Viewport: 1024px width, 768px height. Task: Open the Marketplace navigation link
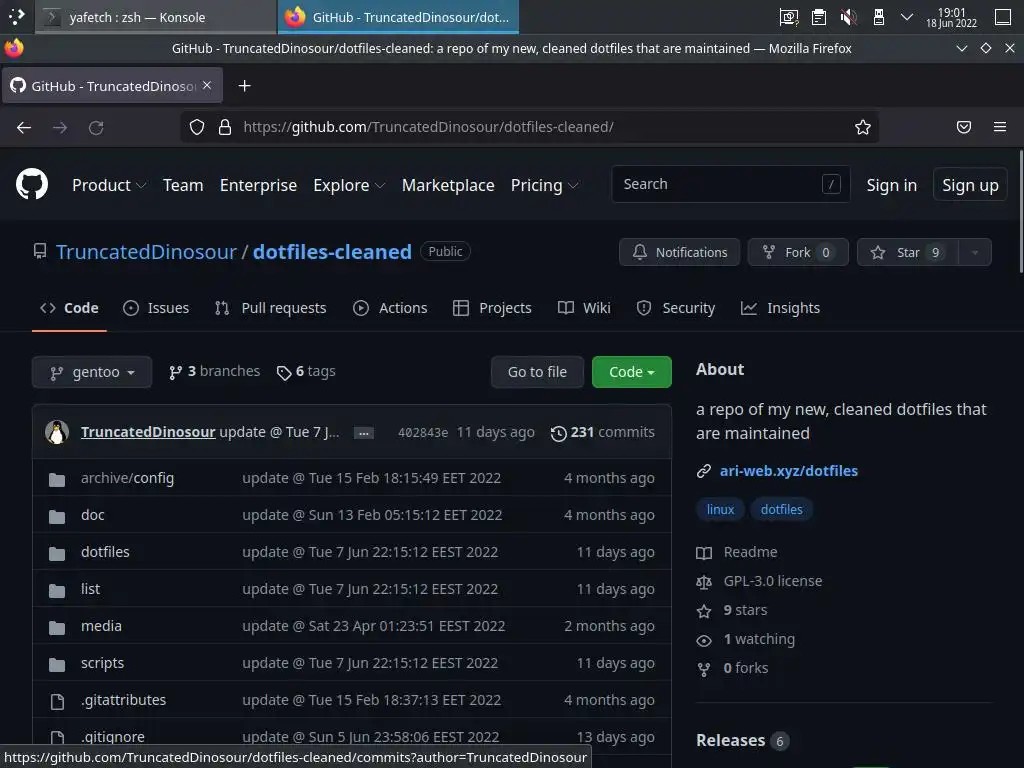pyautogui.click(x=448, y=185)
